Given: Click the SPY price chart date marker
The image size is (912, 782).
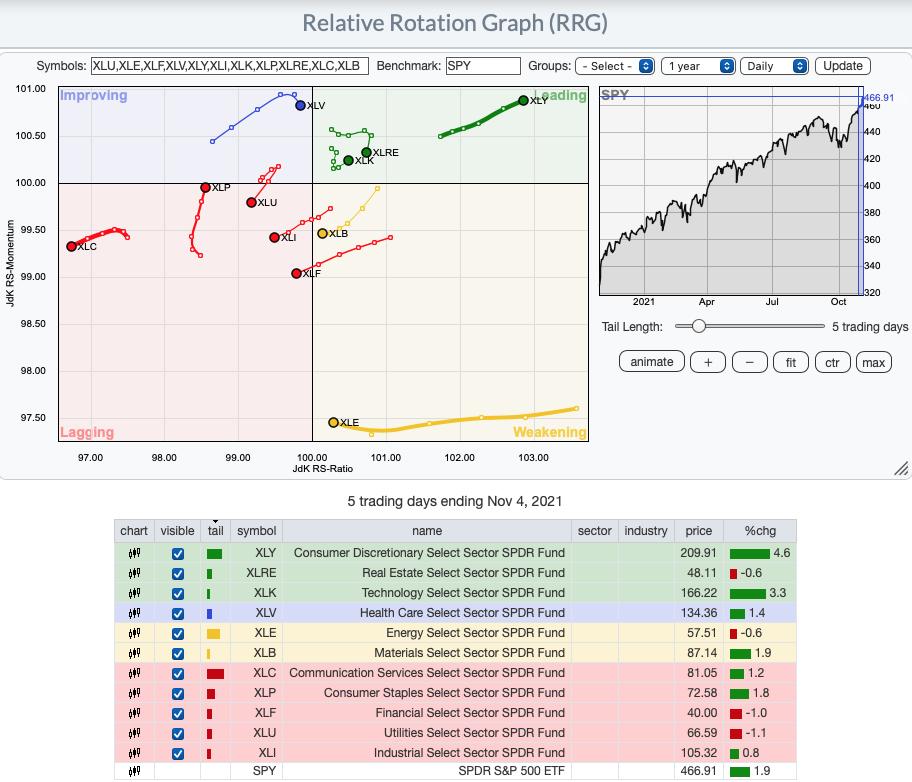Looking at the screenshot, I should [x=861, y=192].
